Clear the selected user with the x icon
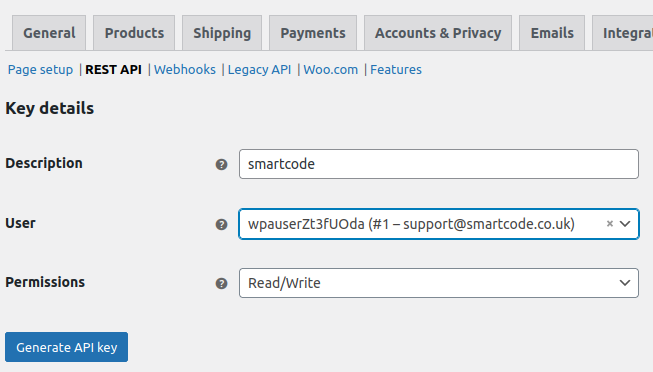Viewport: 653px width, 372px height. pyautogui.click(x=610, y=224)
